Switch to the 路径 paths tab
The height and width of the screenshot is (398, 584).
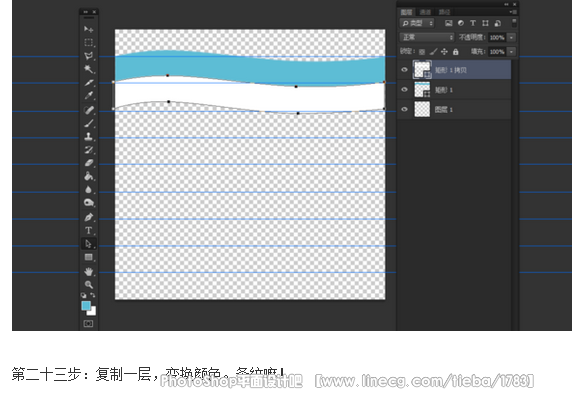[x=444, y=12]
